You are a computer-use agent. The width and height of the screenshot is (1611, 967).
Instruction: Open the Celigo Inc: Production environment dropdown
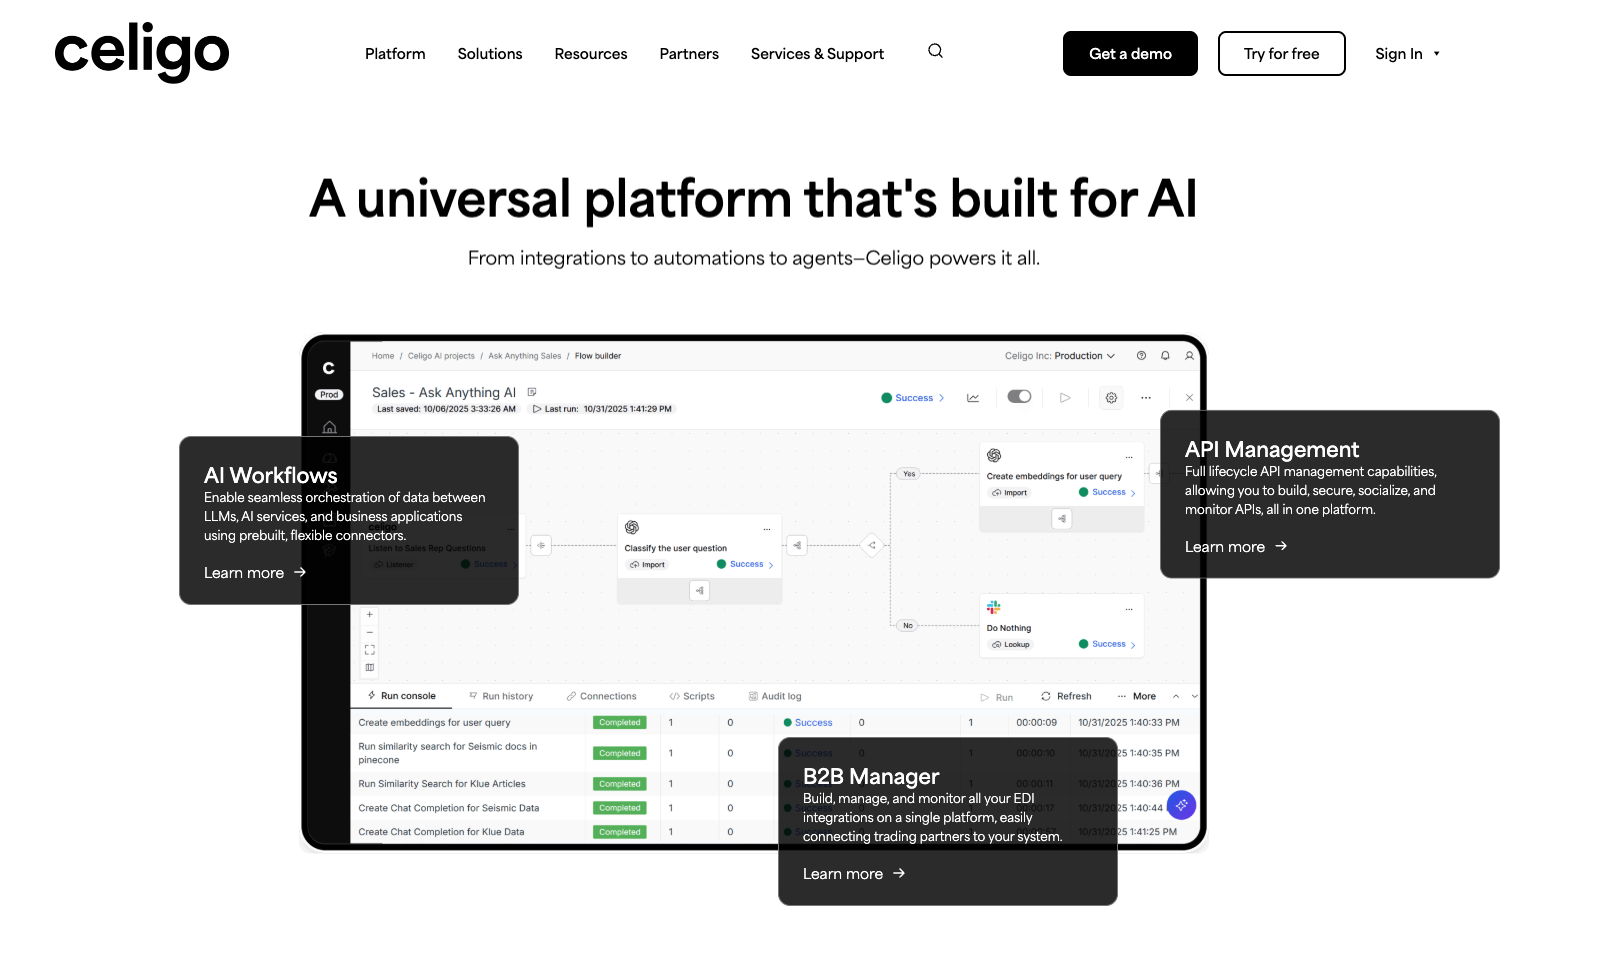pos(1060,356)
